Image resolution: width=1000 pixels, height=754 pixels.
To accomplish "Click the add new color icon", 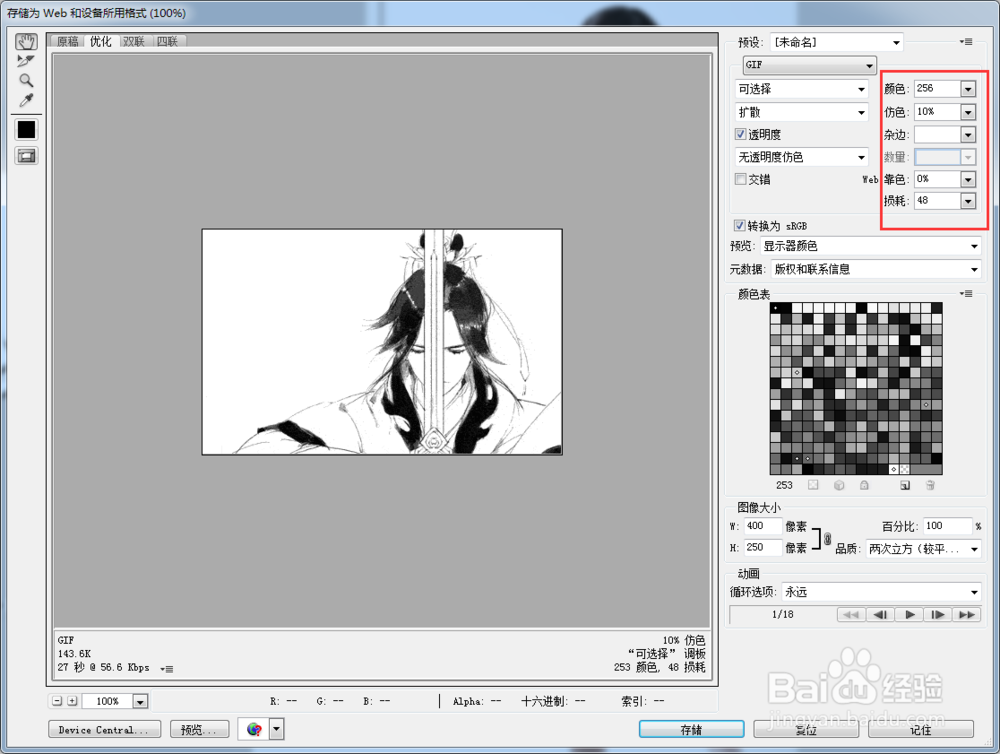I will tap(905, 485).
